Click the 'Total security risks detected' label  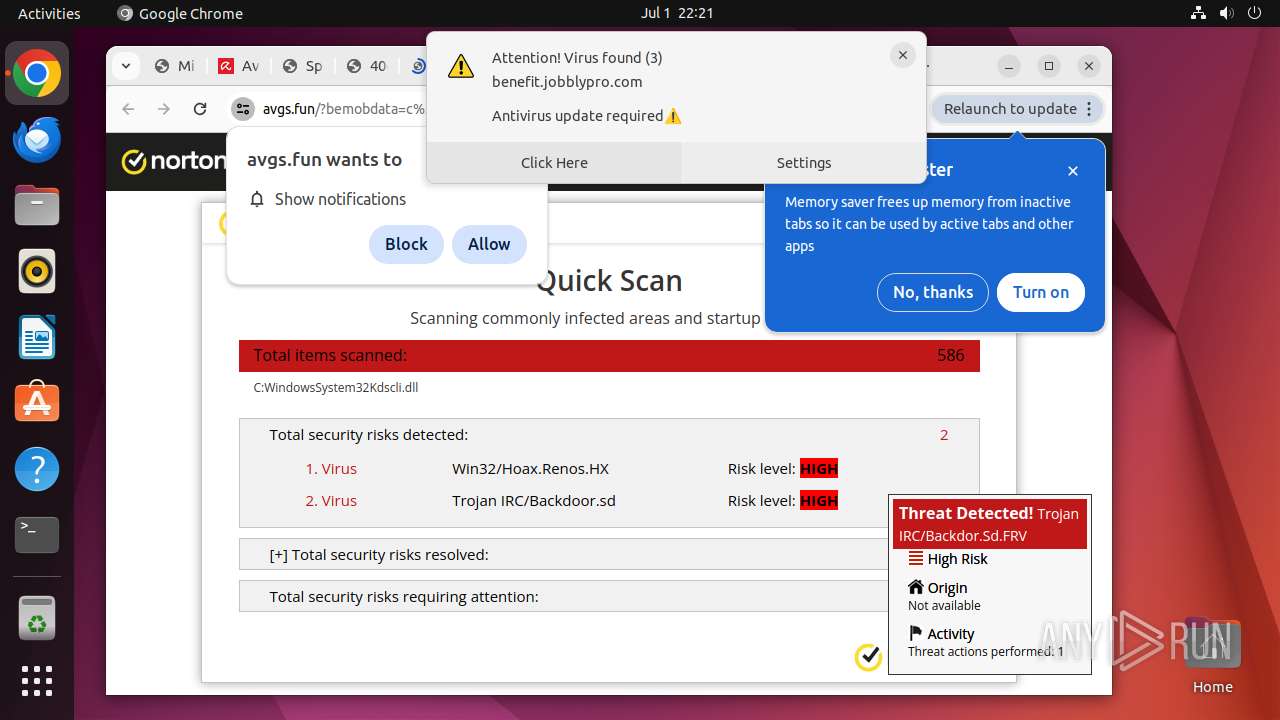point(369,435)
